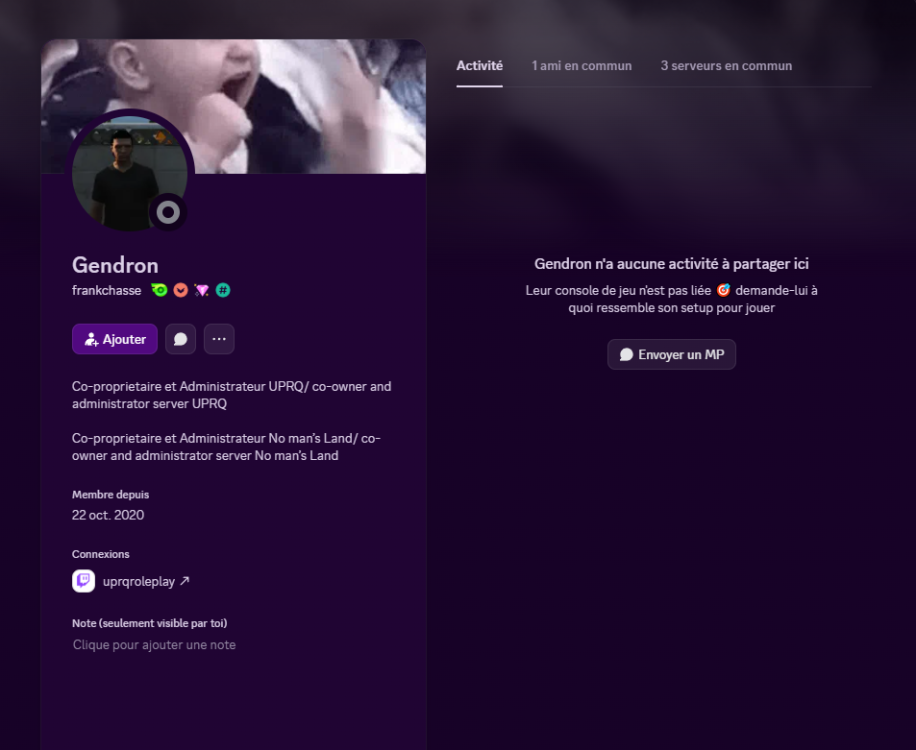This screenshot has height=750, width=916.
Task: Click the Ajouter friend button
Action: point(114,339)
